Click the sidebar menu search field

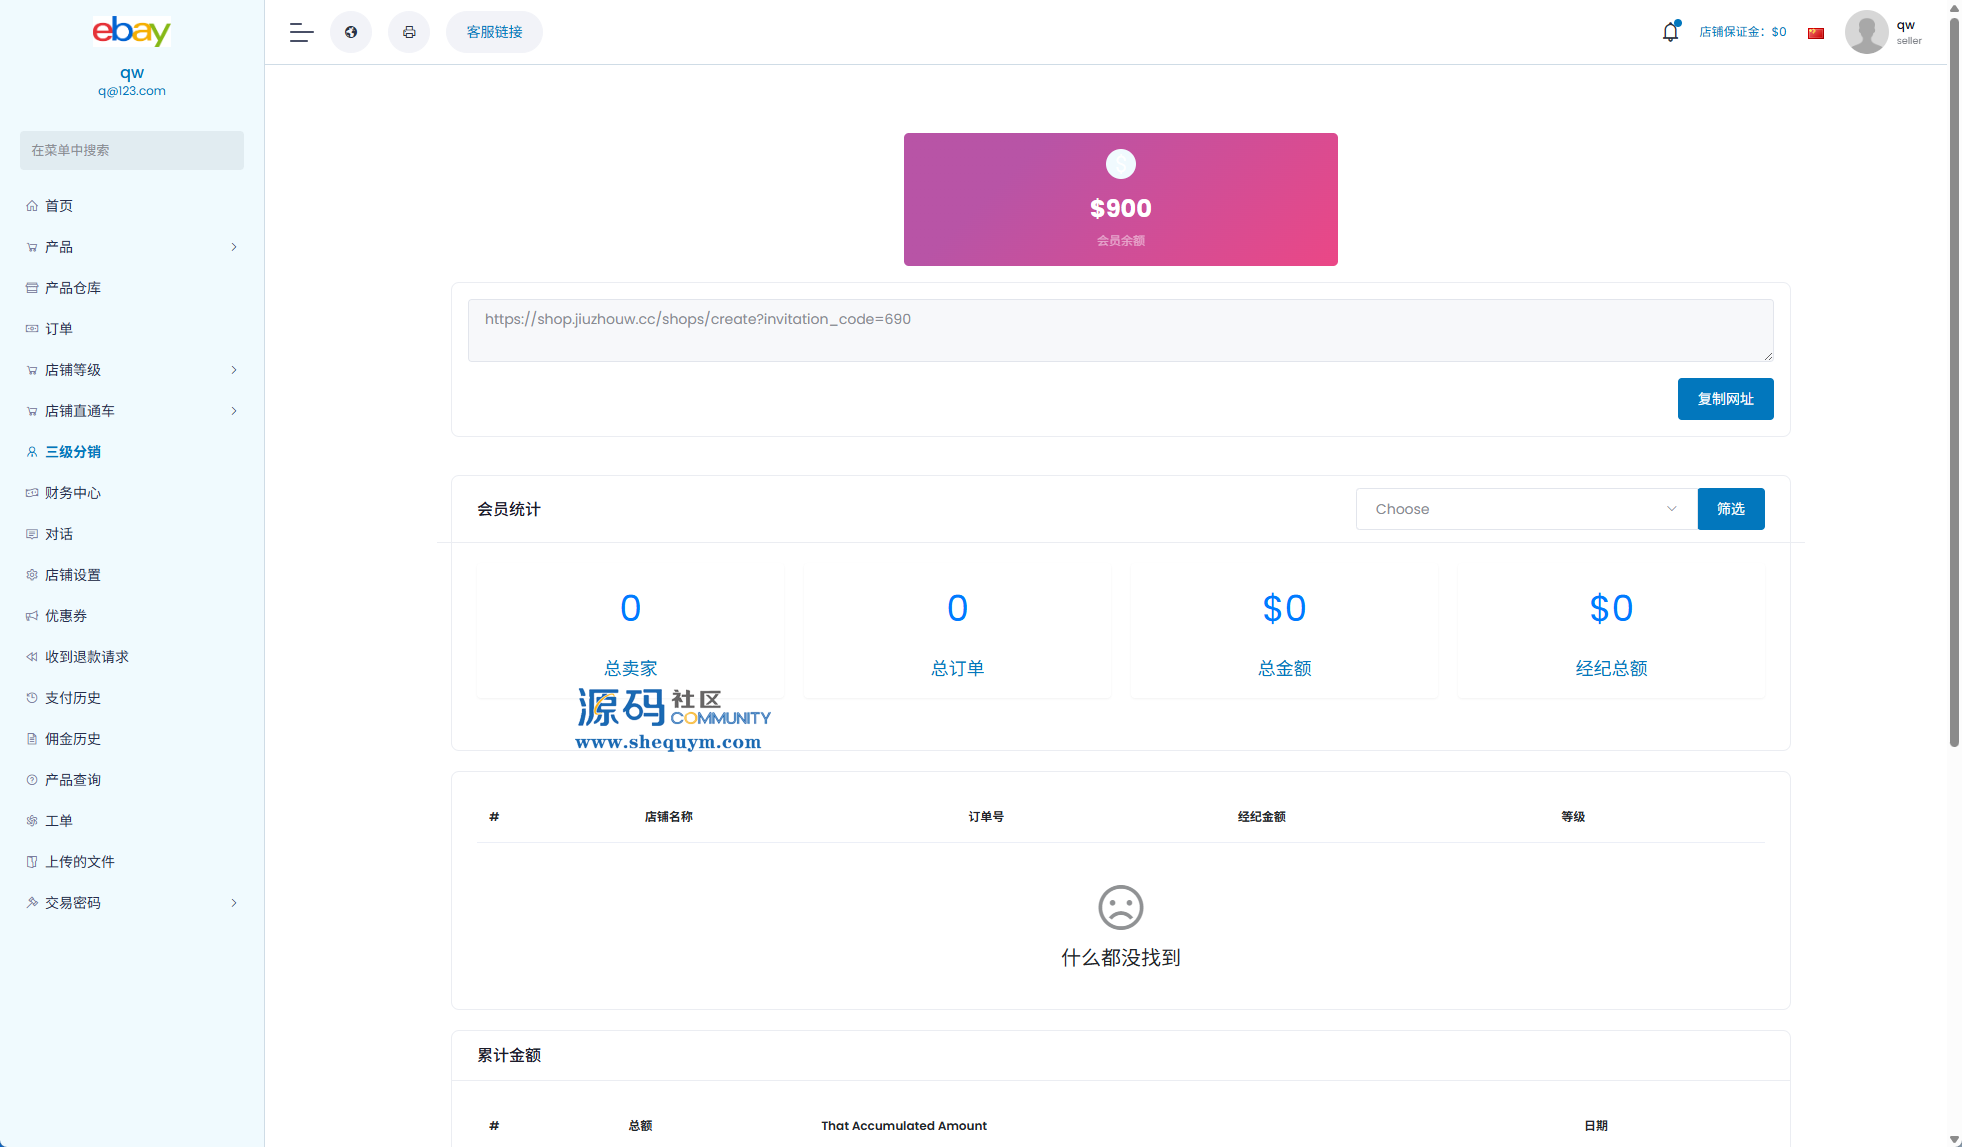[x=132, y=150]
